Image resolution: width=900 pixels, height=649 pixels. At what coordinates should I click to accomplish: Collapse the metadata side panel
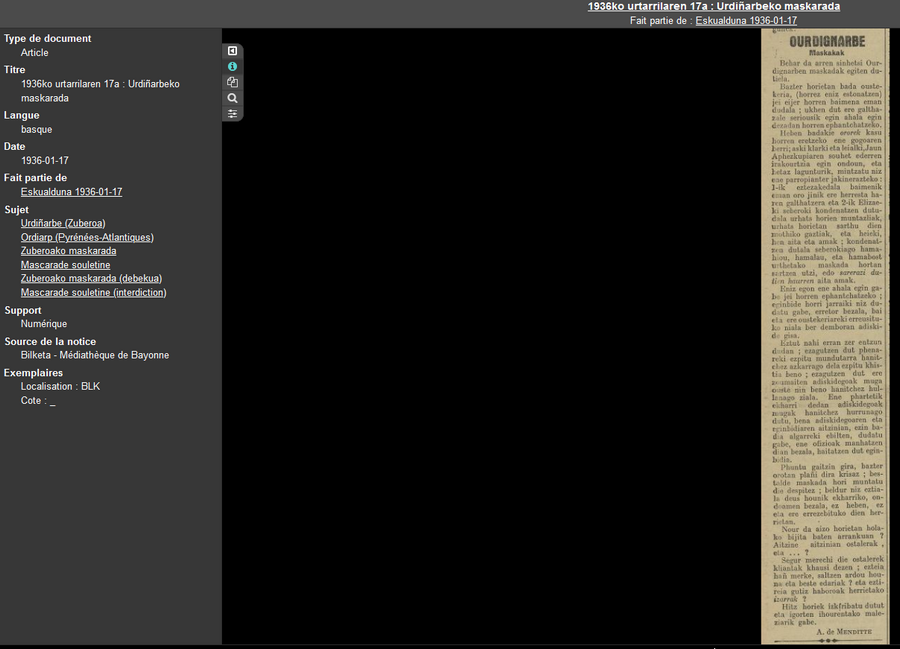tap(232, 51)
